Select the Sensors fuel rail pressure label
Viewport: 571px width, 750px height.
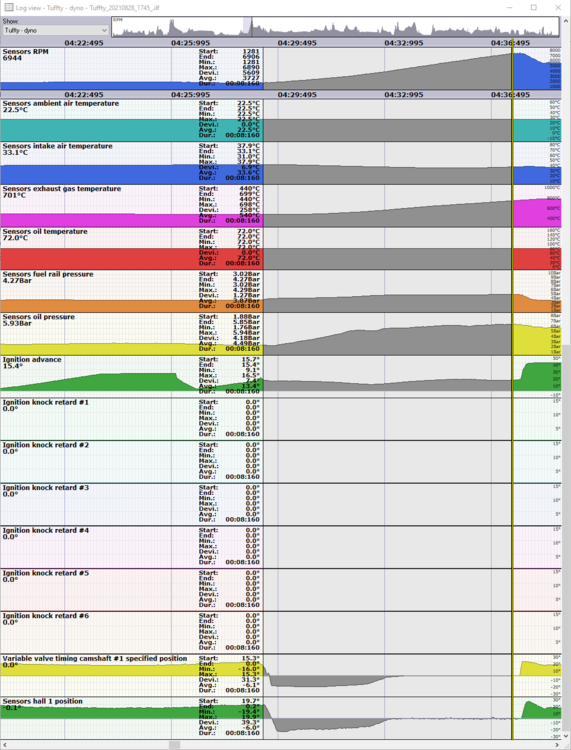click(48, 274)
